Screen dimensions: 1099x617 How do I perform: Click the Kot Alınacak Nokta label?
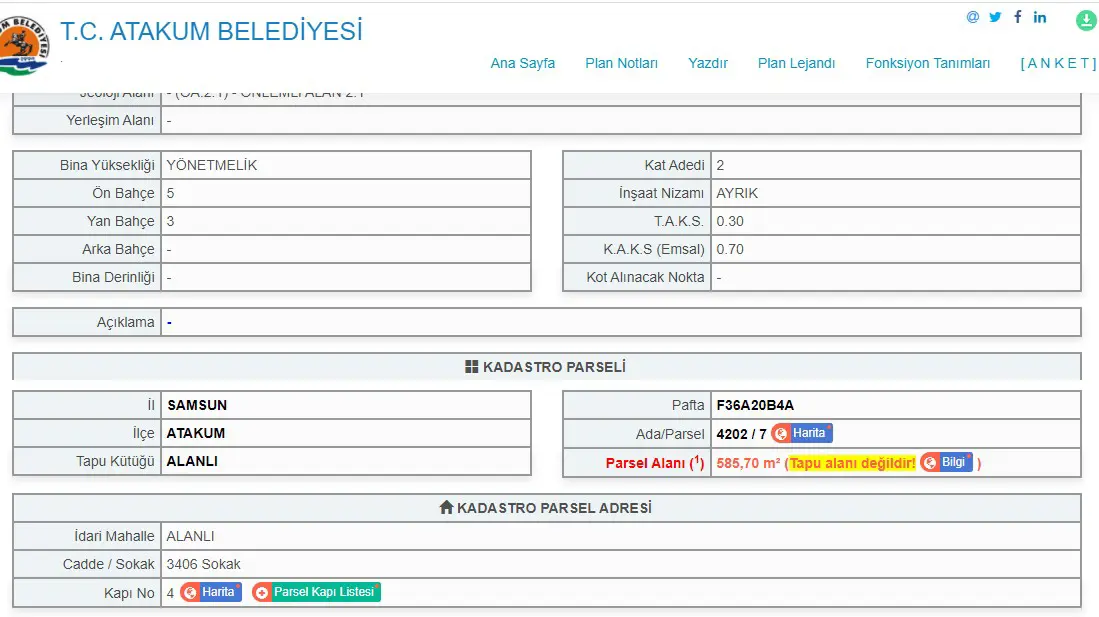tap(646, 278)
